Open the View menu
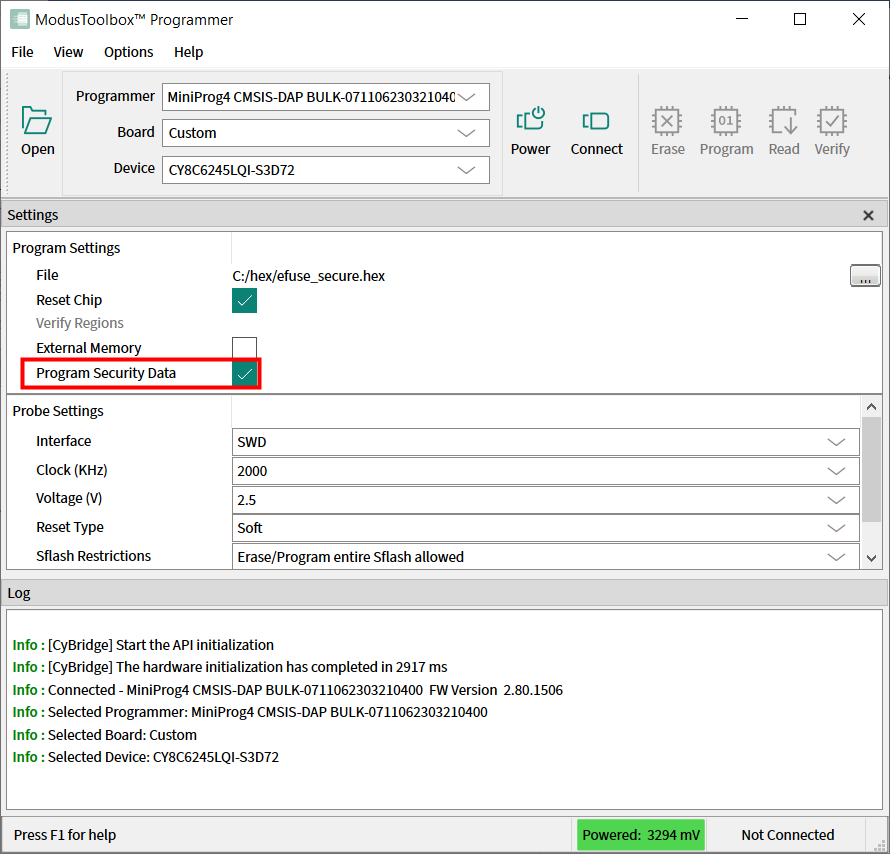Screen dimensions: 890x854 pos(68,52)
